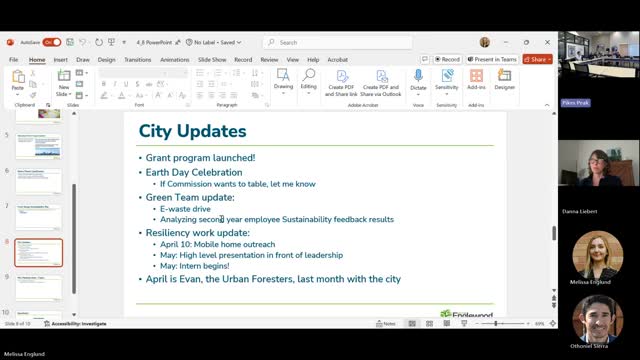This screenshot has width=640, height=360.
Task: Click the Bullets list icon
Action: click(x=200, y=73)
